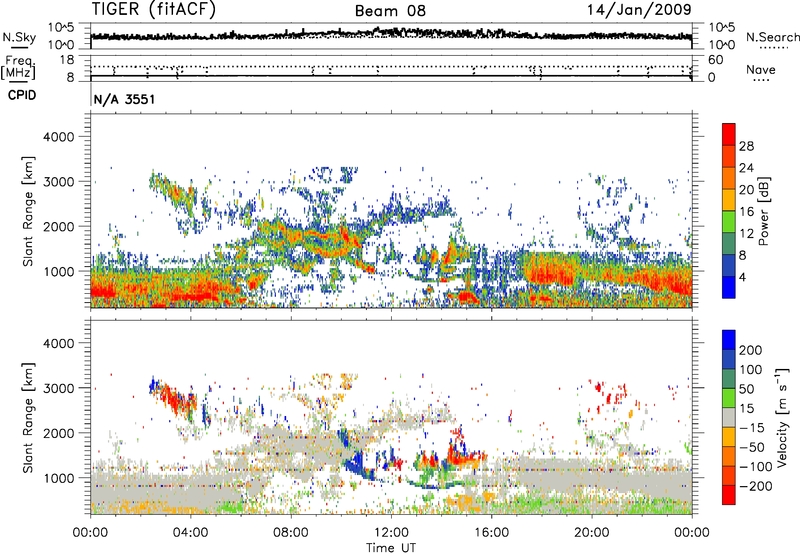Click the '20:00' time tick label
The image size is (800, 554).
[591, 533]
